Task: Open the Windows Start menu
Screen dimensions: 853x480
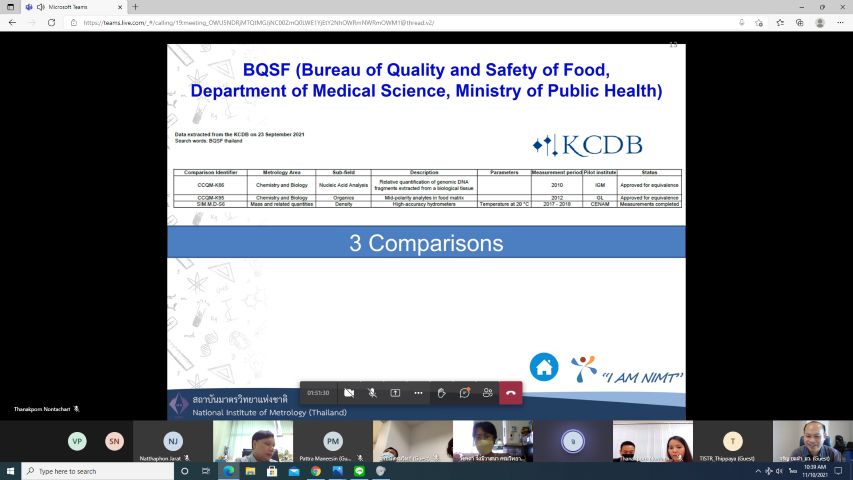Action: point(11,471)
